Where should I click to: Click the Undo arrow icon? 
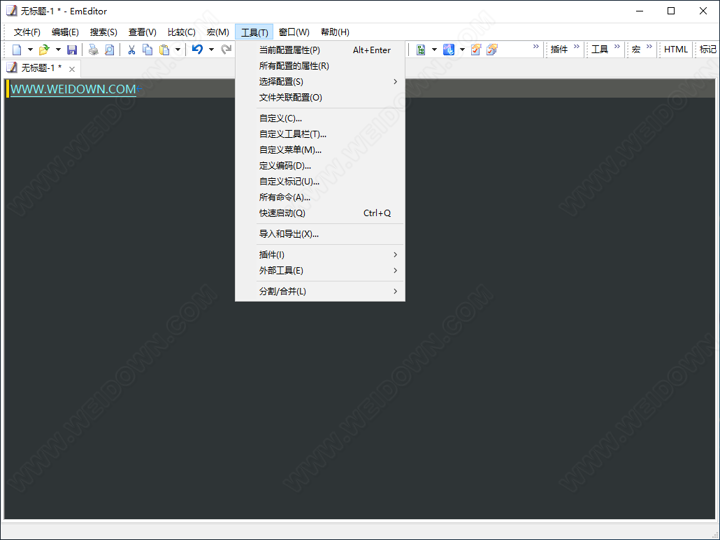(x=197, y=50)
